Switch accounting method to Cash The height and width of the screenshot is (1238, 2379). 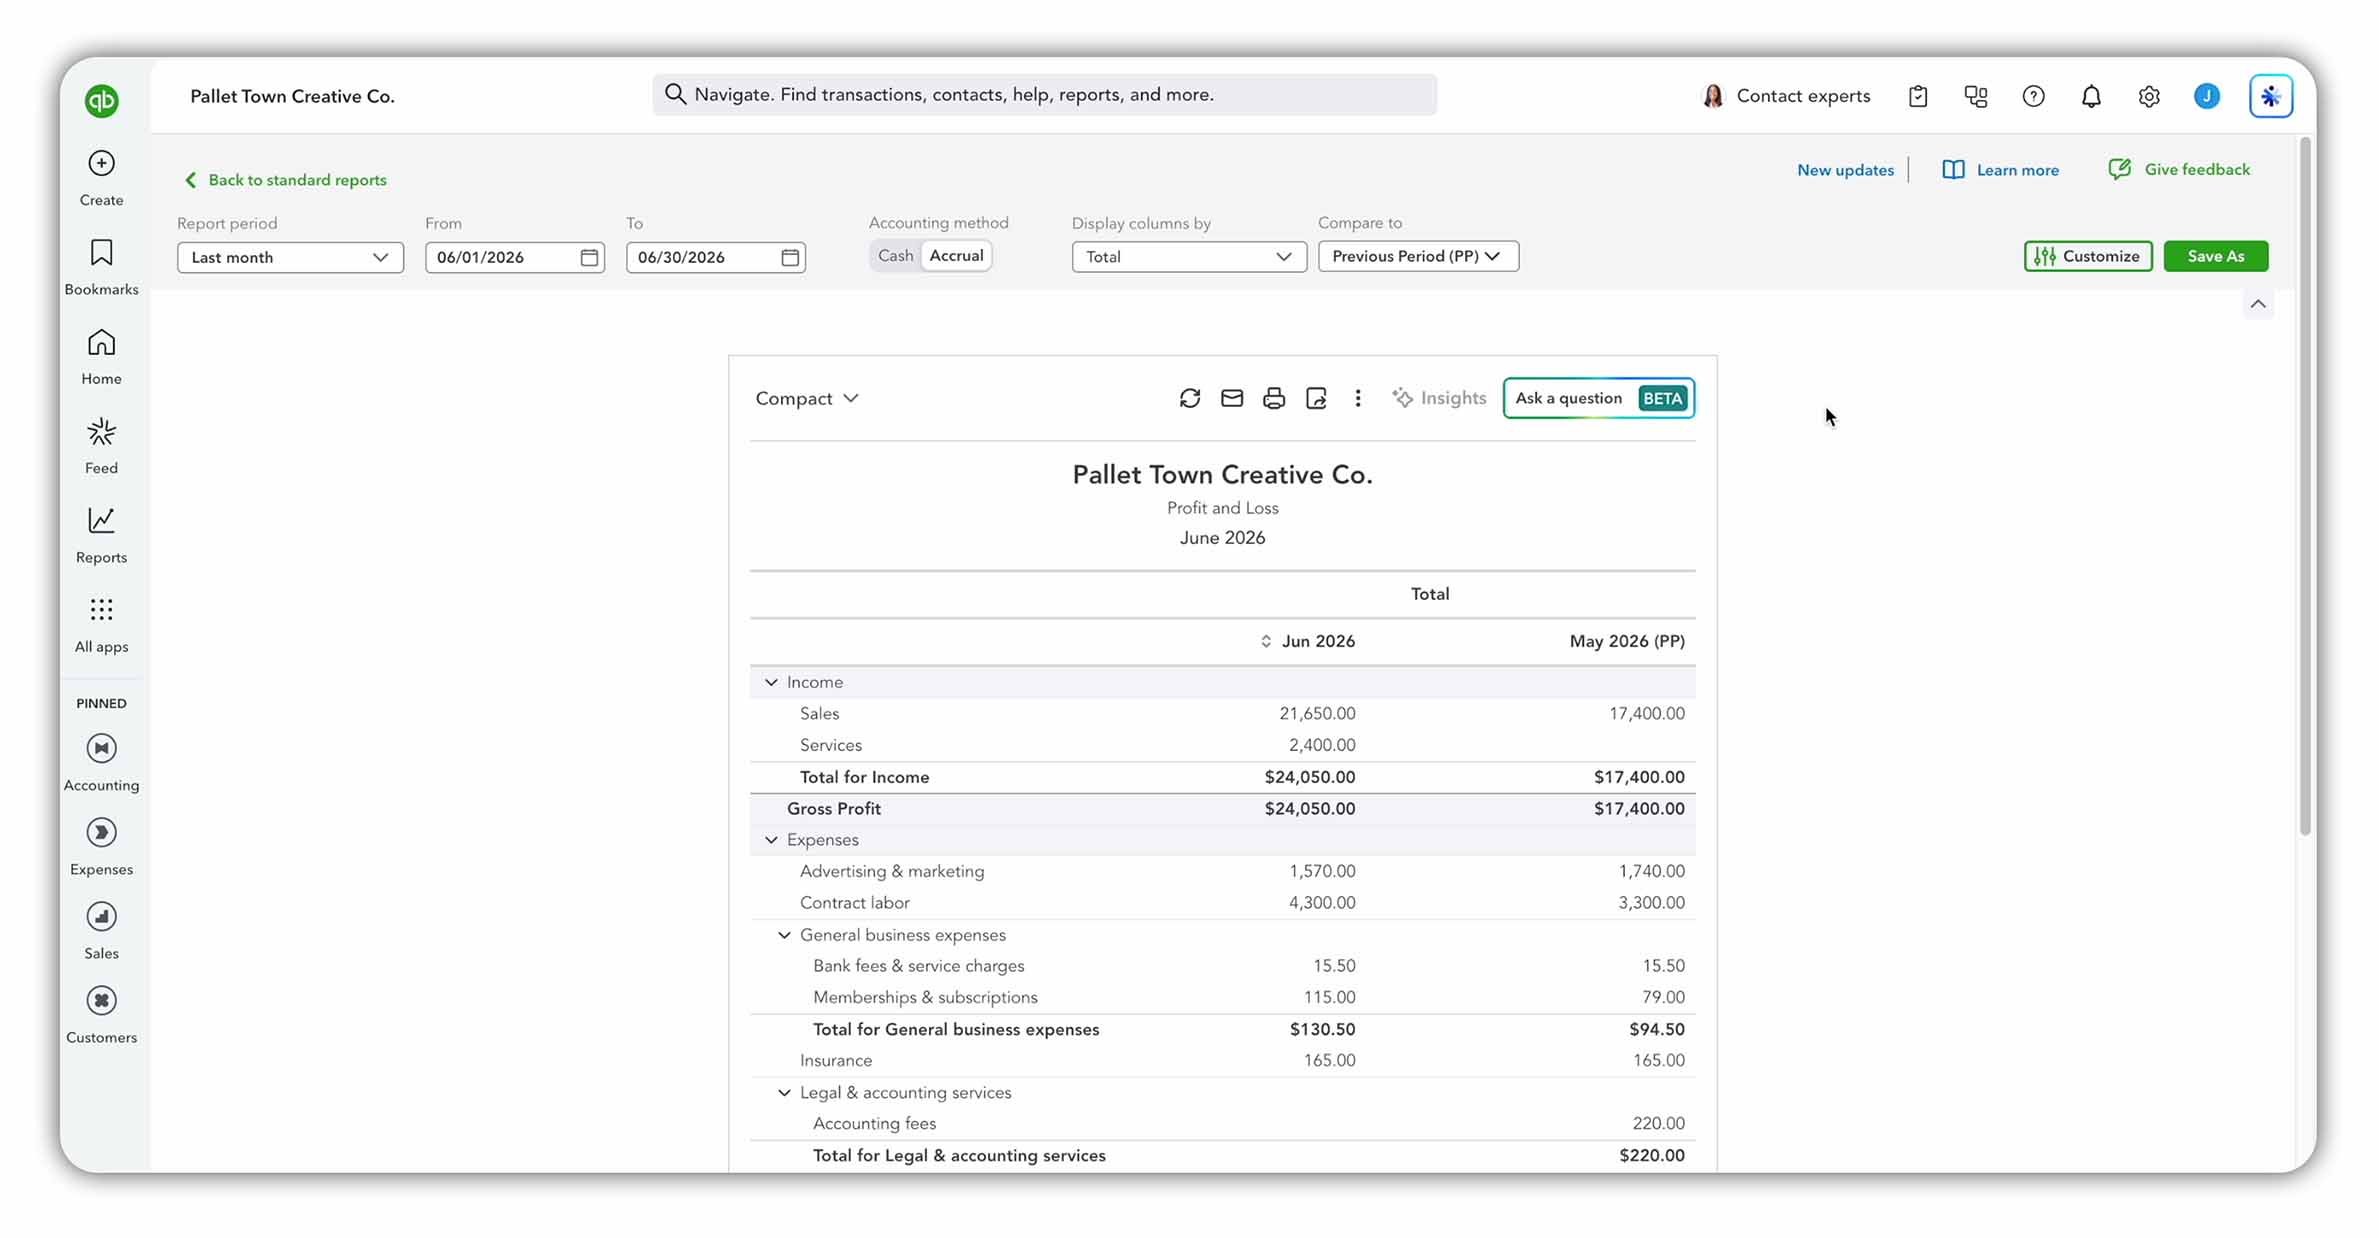tap(895, 256)
